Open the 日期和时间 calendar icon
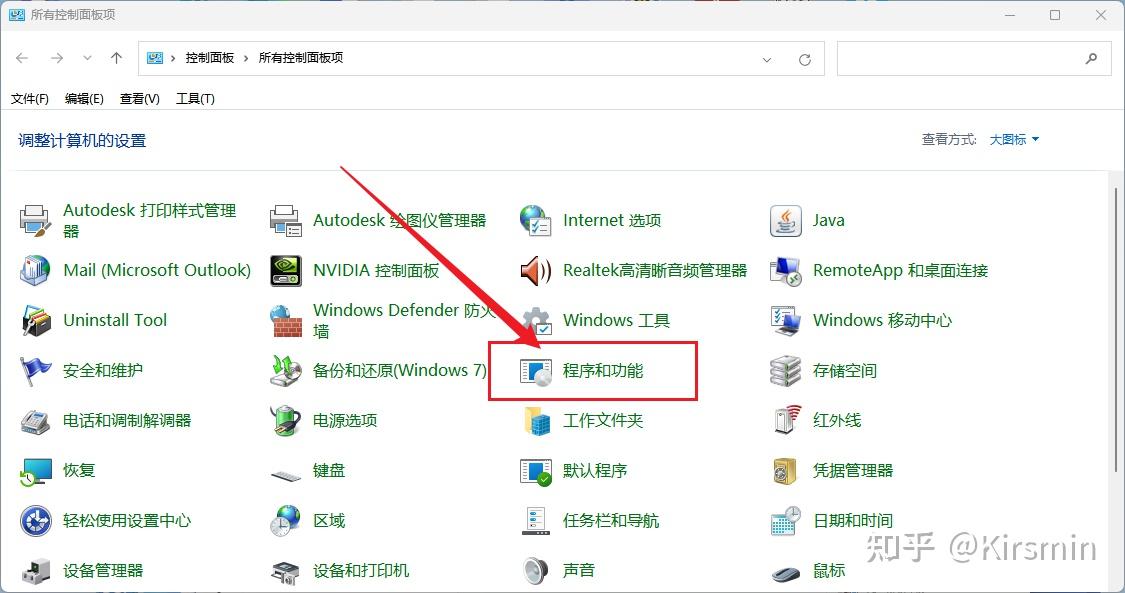 (786, 521)
